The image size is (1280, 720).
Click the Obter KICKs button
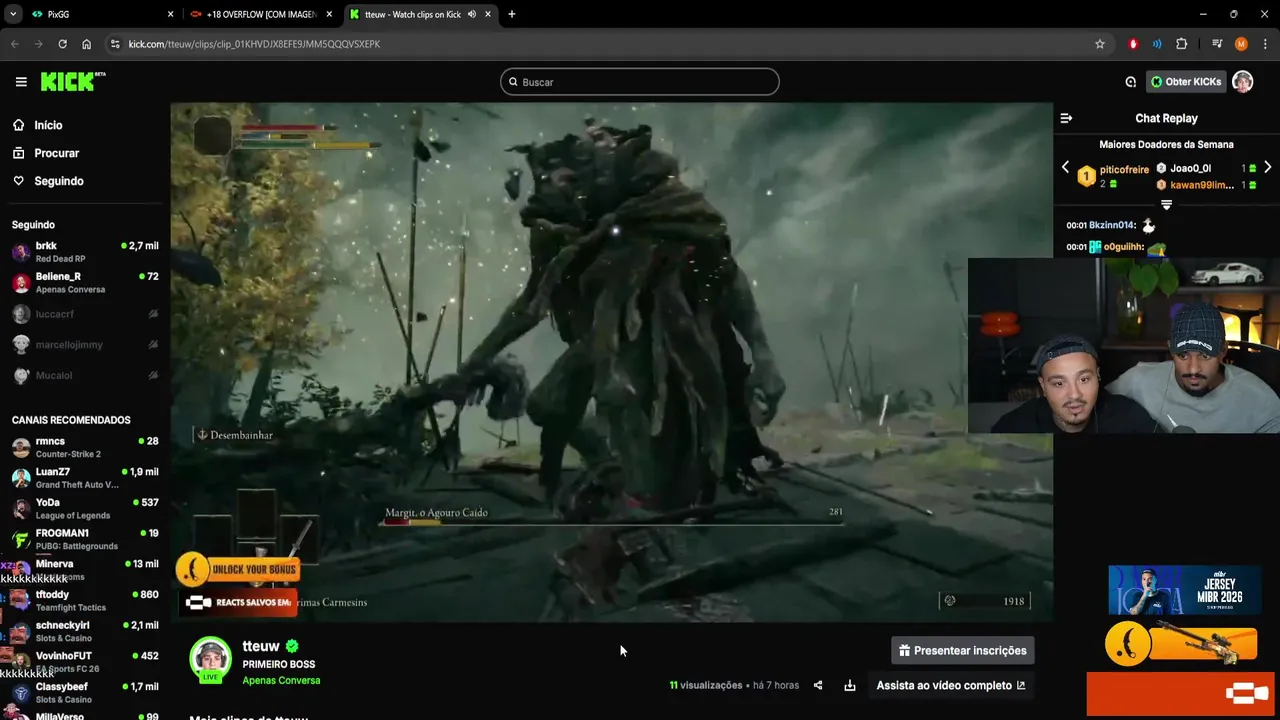[1186, 82]
